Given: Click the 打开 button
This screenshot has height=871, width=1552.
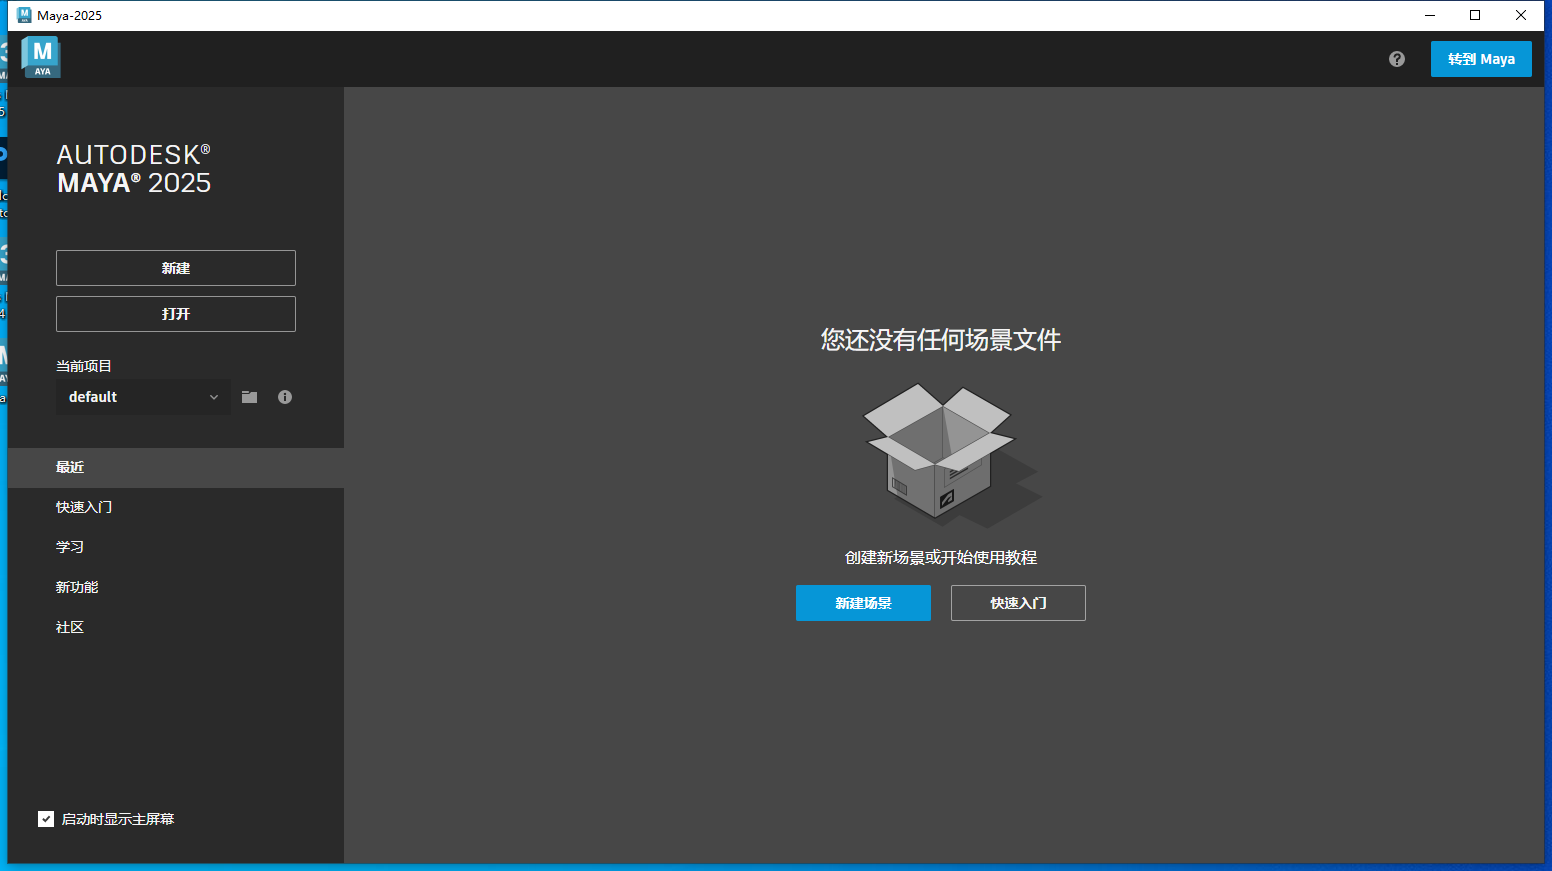Looking at the screenshot, I should click(175, 313).
